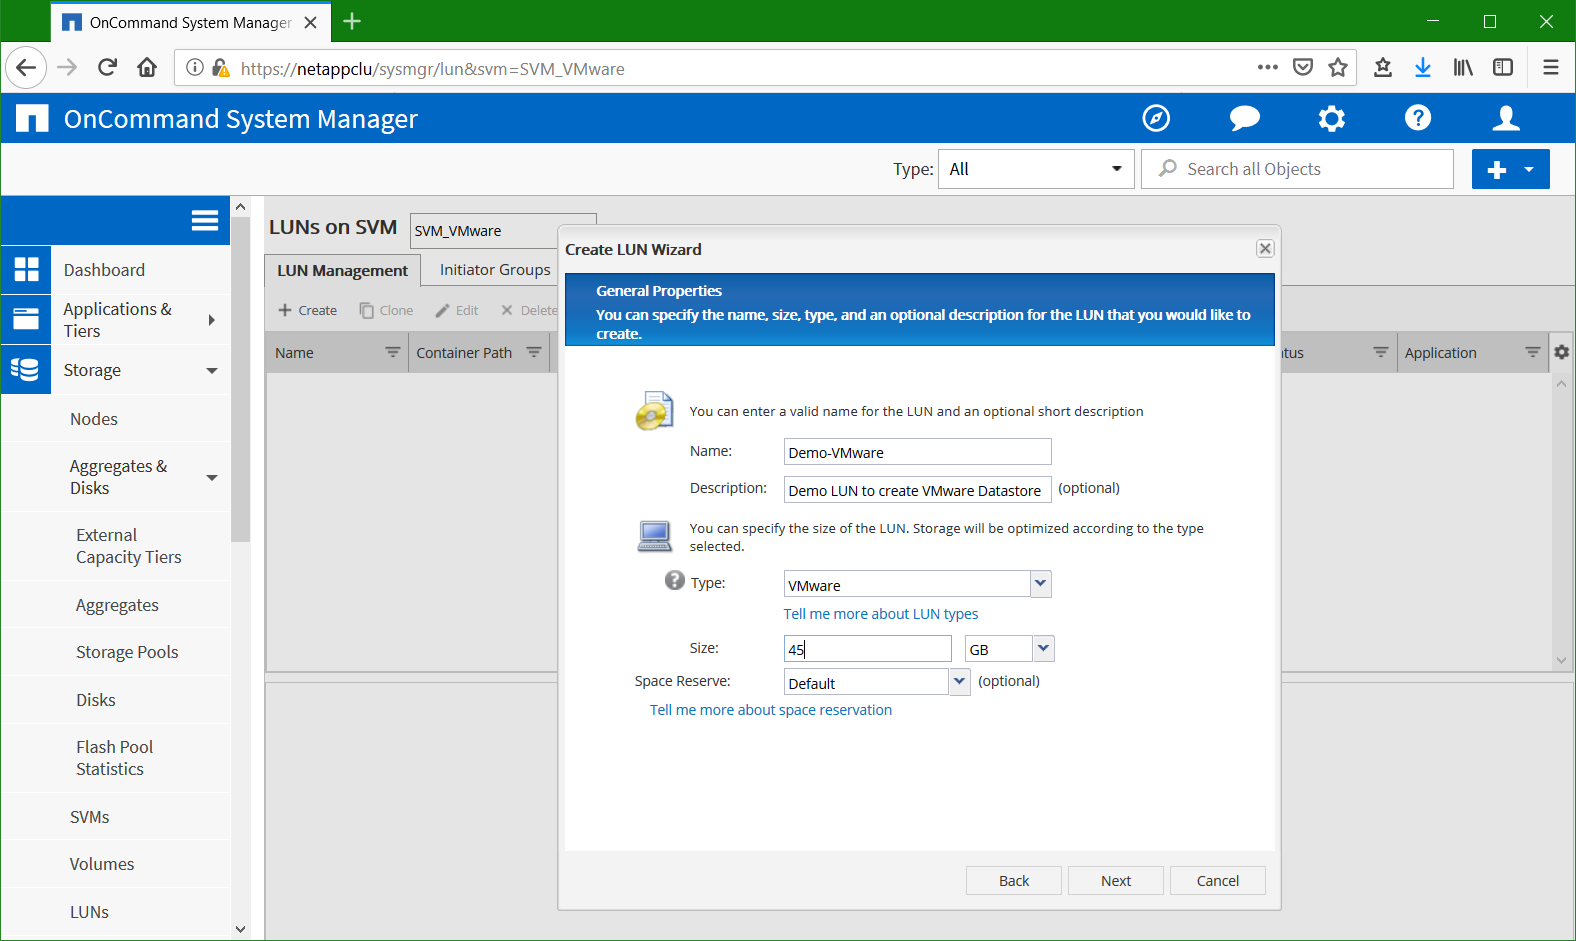This screenshot has height=941, width=1576.
Task: Open External Capacity Tiers in sidebar
Action: click(129, 546)
